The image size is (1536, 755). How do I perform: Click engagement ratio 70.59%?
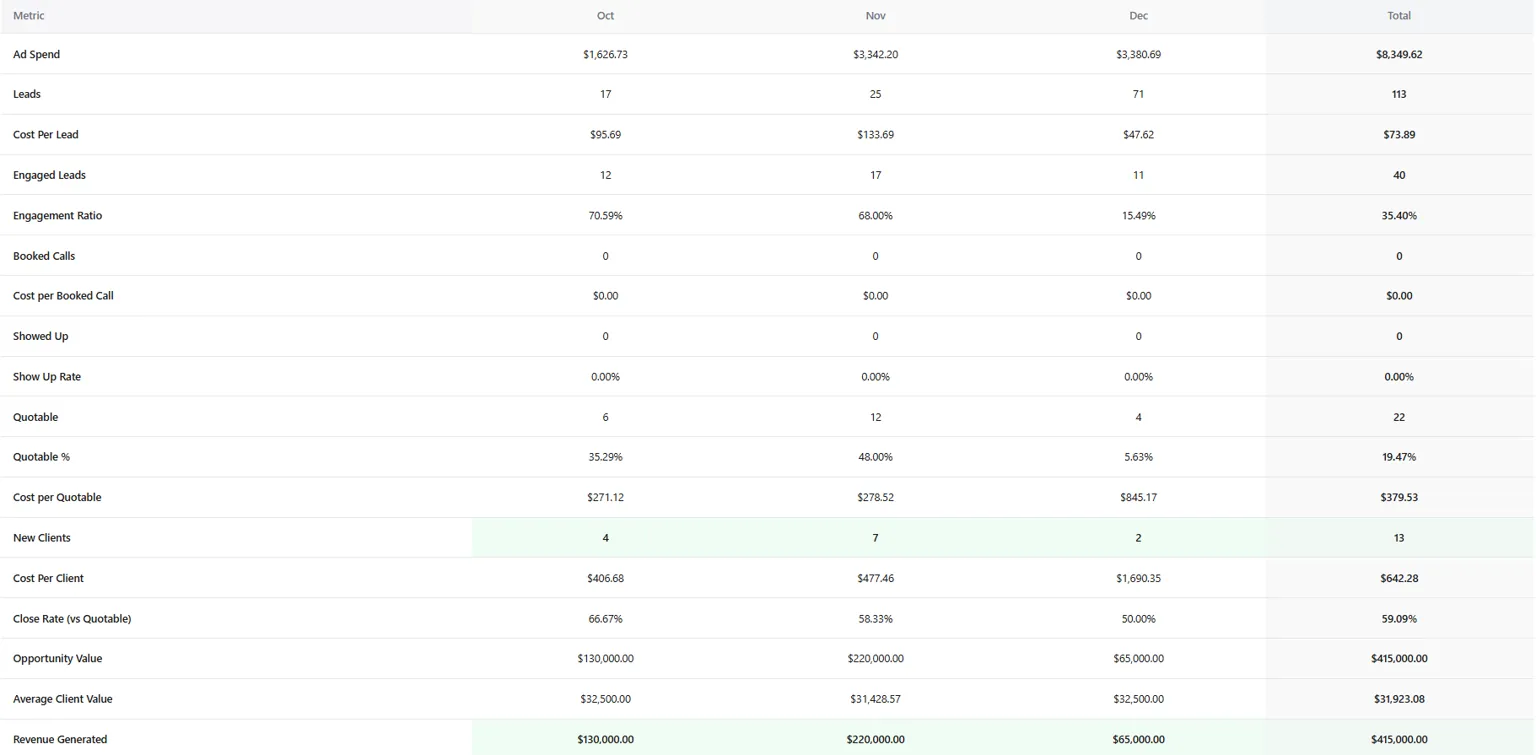605,216
